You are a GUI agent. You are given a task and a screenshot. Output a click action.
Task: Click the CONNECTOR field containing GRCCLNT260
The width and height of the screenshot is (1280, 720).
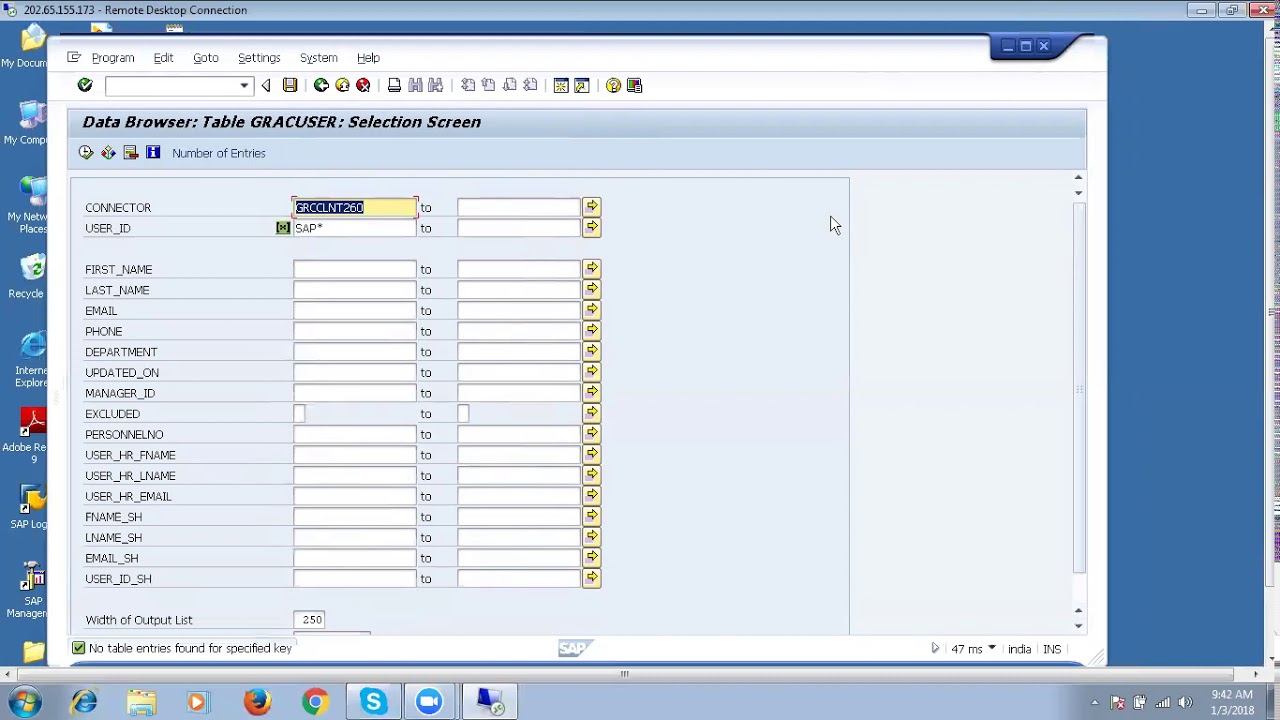pyautogui.click(x=355, y=207)
